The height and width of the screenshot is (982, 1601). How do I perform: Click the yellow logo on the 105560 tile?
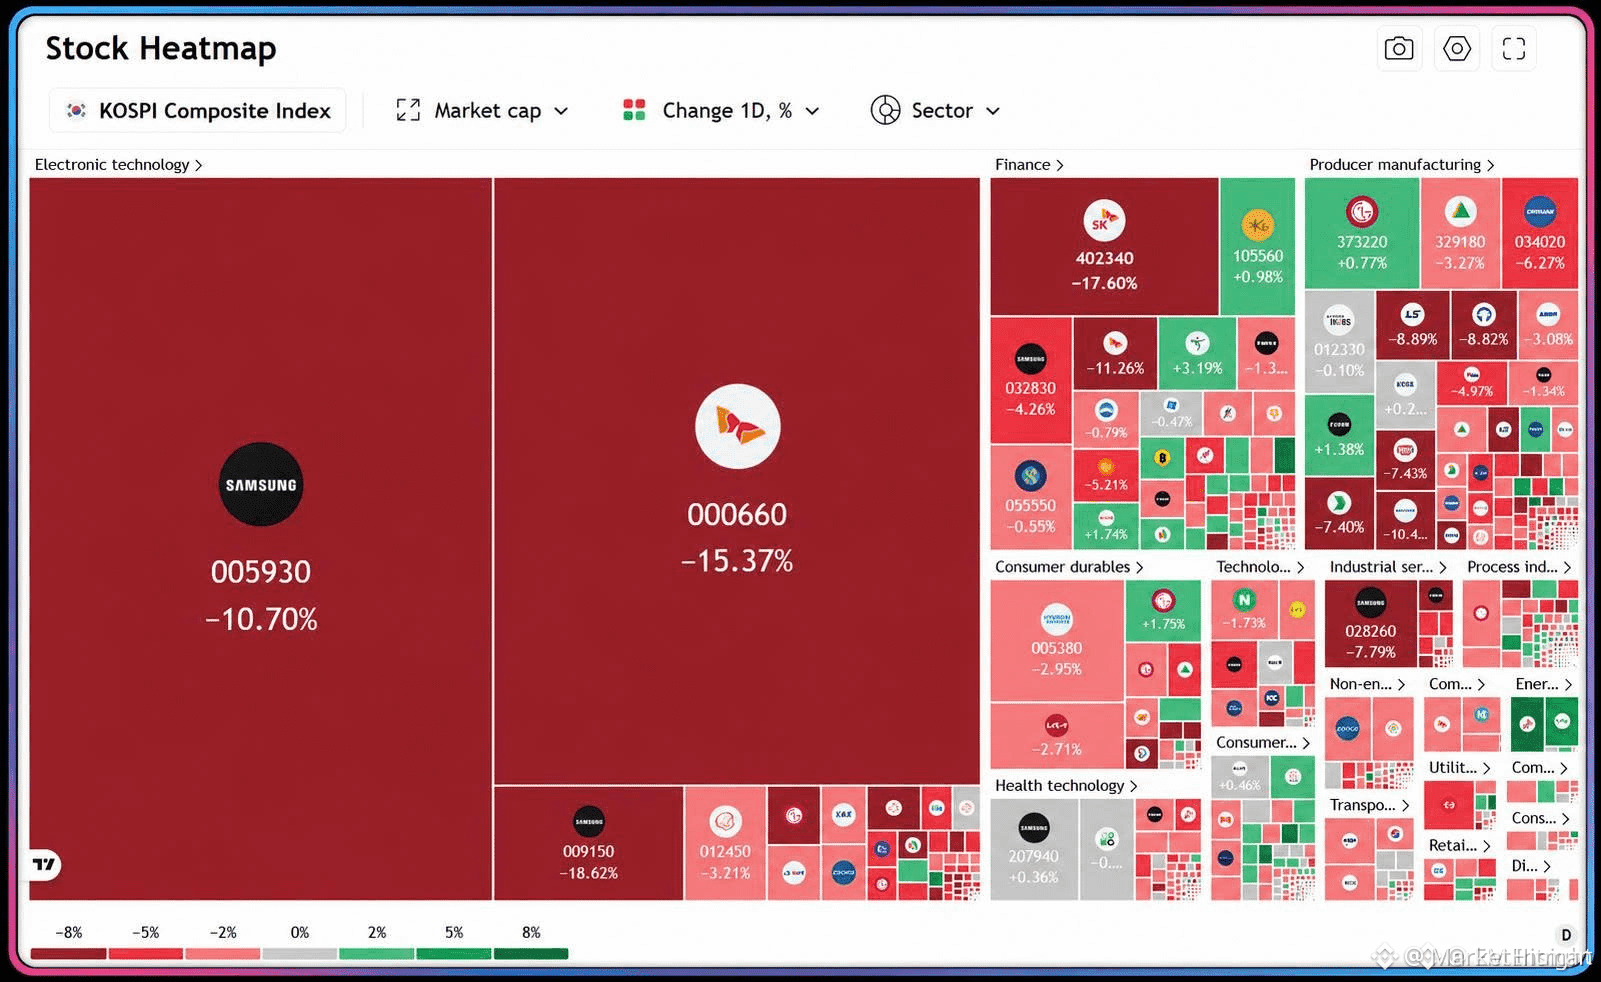click(1257, 225)
